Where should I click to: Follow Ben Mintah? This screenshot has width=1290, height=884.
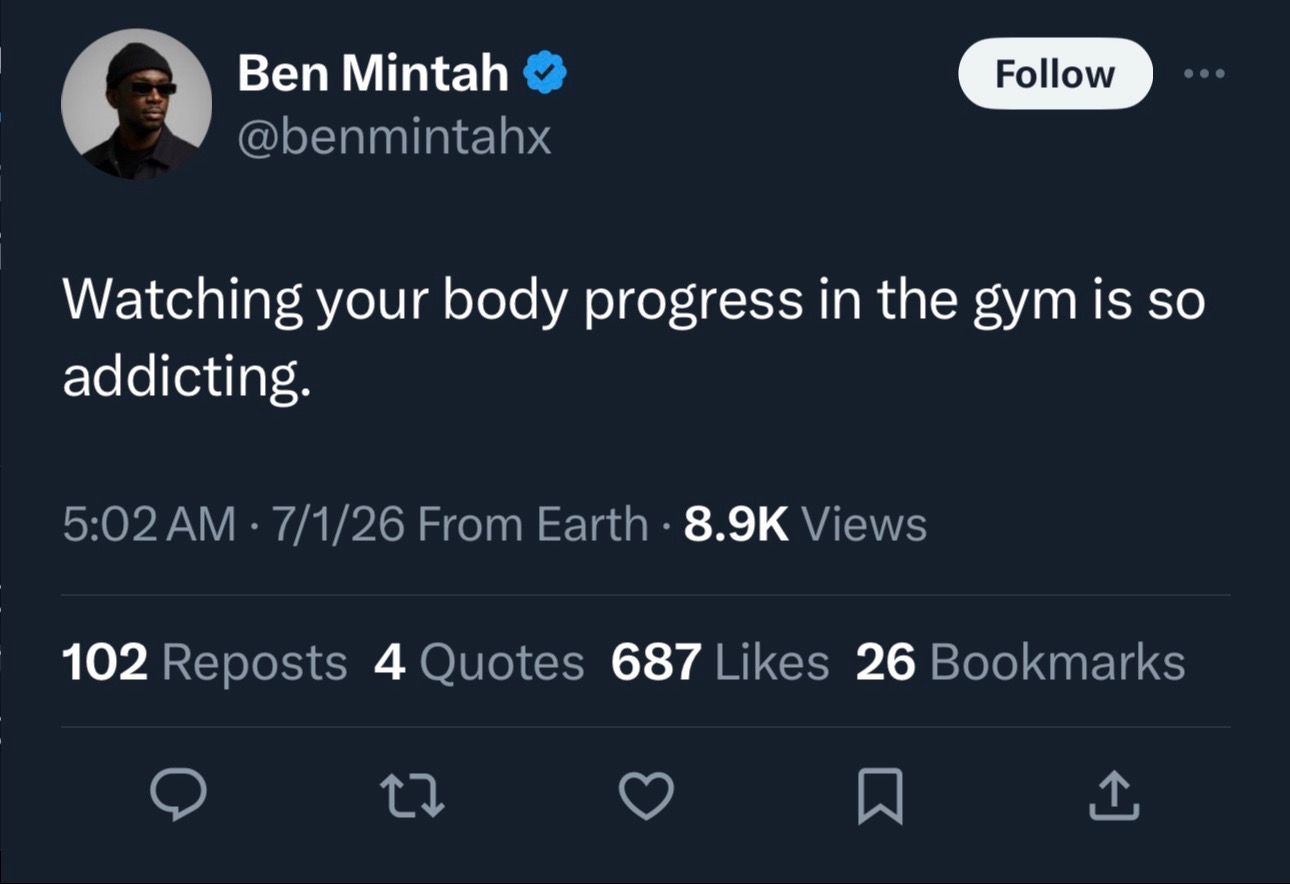(x=1055, y=74)
